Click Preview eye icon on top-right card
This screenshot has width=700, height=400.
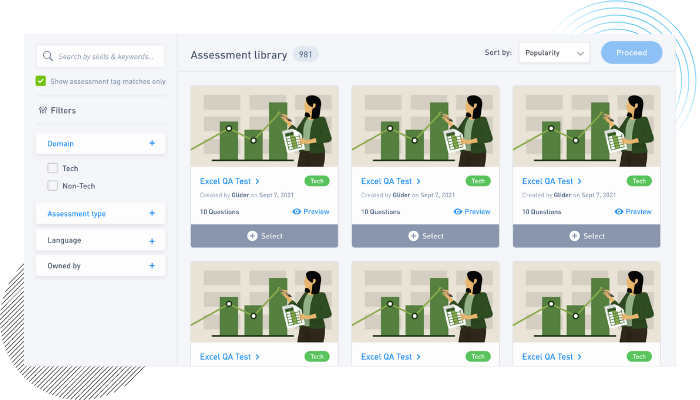619,212
